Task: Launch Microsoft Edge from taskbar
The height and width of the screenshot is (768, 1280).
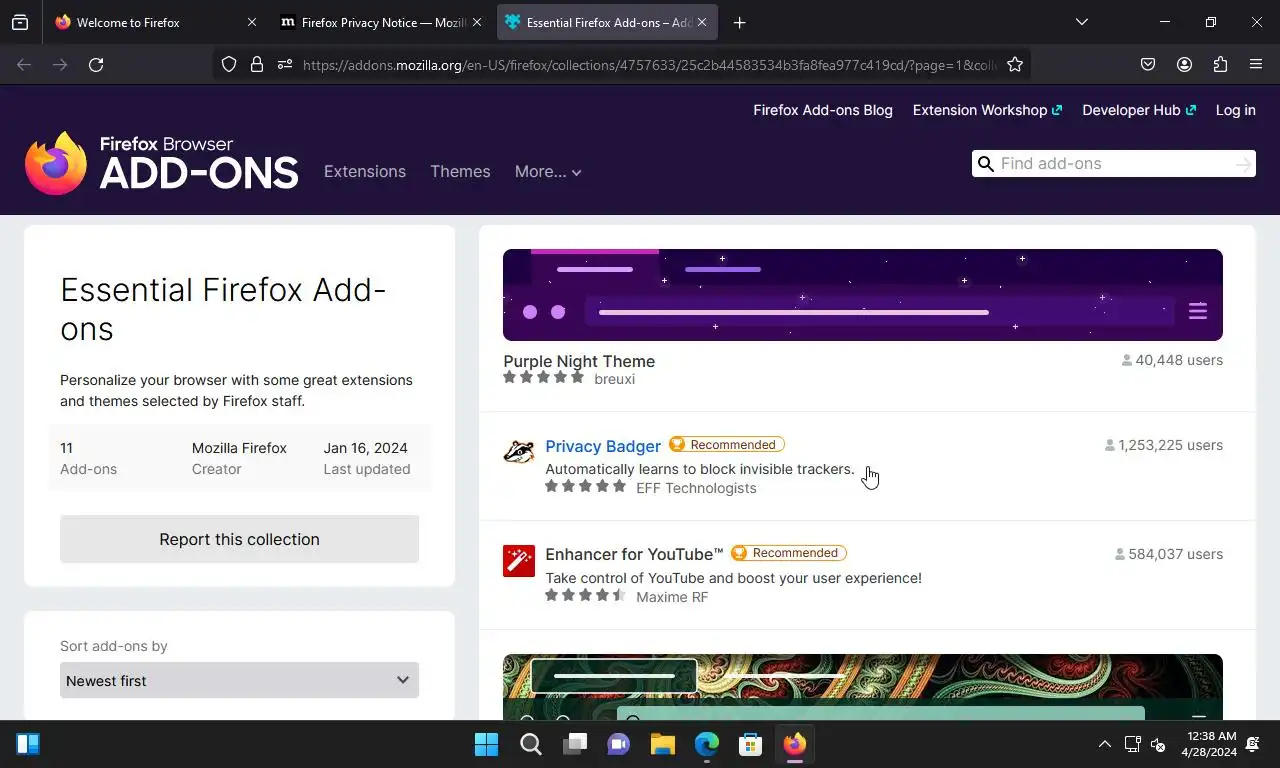Action: tap(707, 744)
